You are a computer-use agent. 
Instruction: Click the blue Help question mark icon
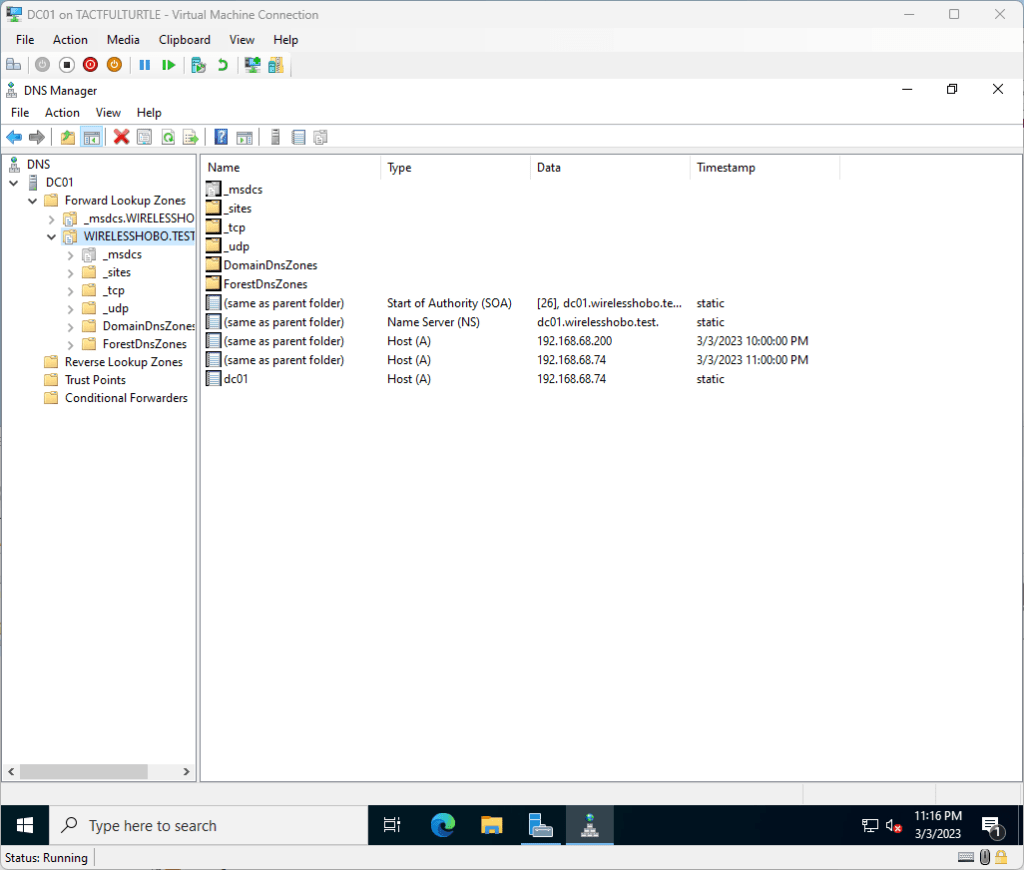pyautogui.click(x=221, y=137)
